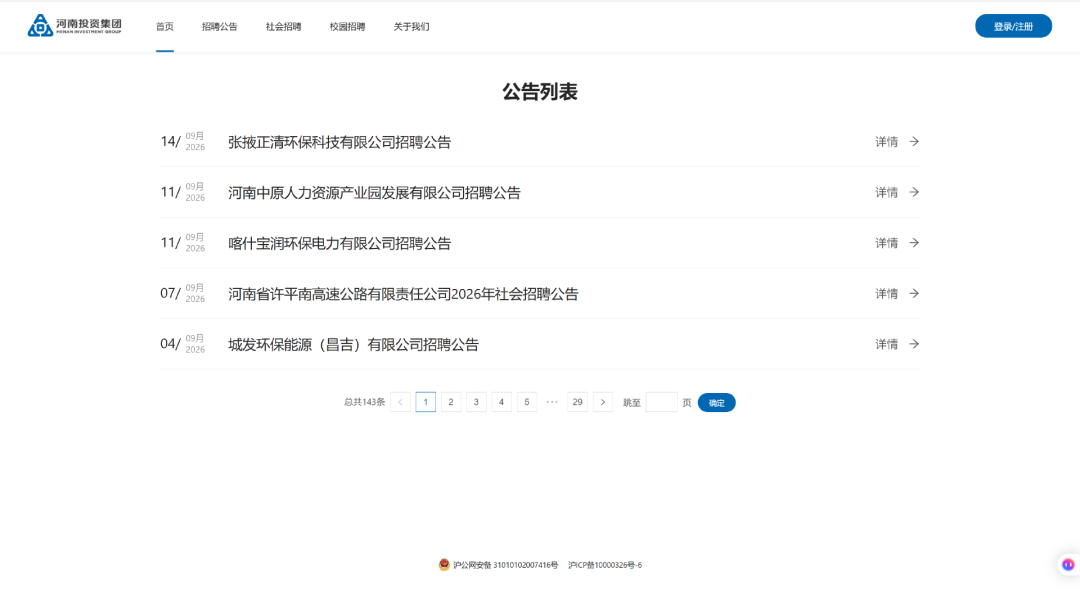The width and height of the screenshot is (1080, 592).
Task: Click 详情 for 许平南高速公路 announcement
Action: pos(886,294)
